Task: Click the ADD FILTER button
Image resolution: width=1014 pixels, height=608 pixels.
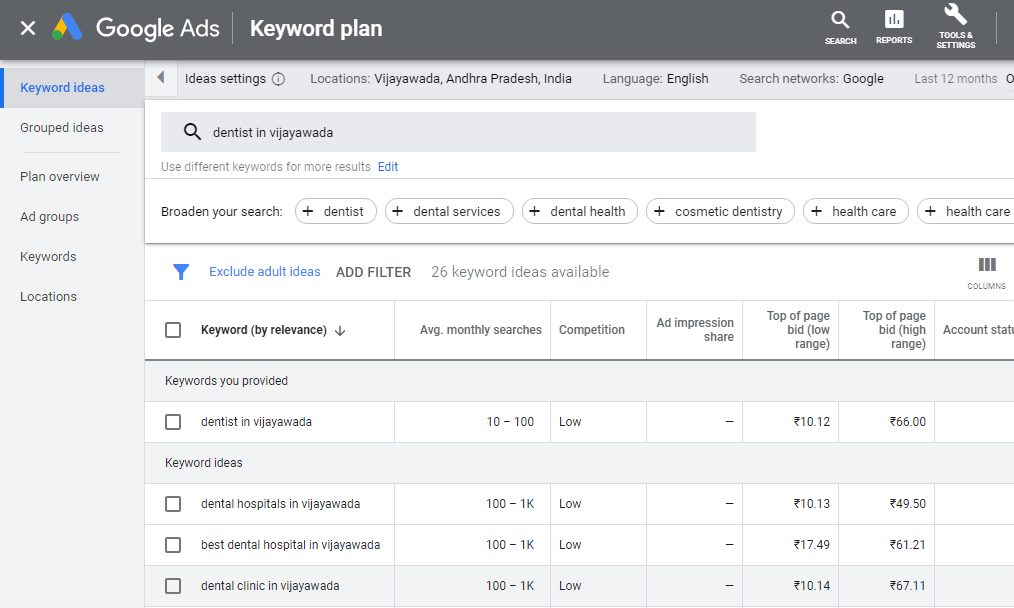Action: [373, 272]
